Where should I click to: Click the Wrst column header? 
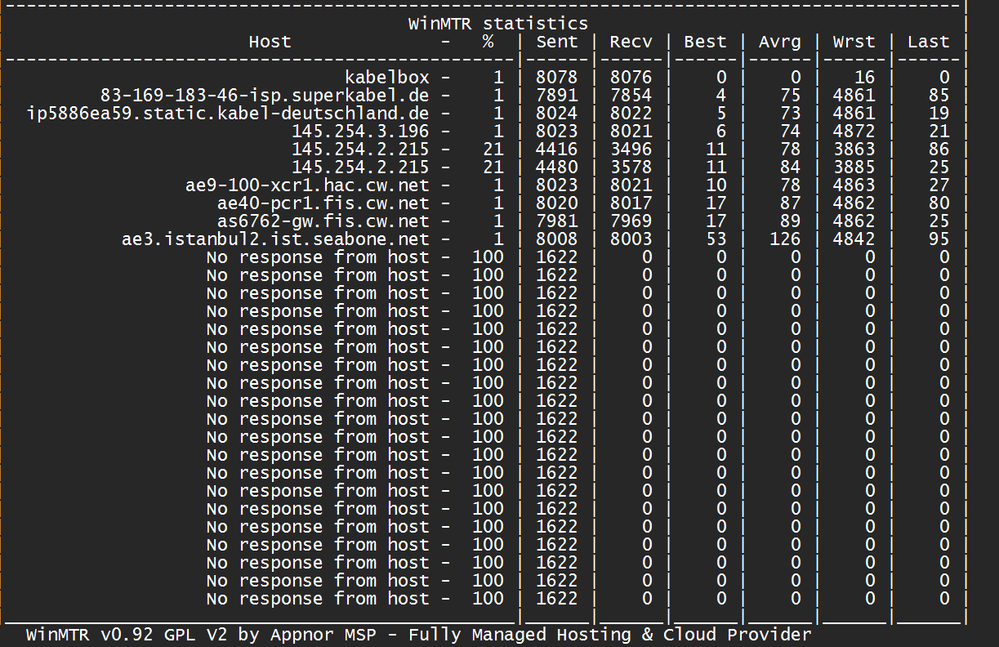pyautogui.click(x=854, y=42)
